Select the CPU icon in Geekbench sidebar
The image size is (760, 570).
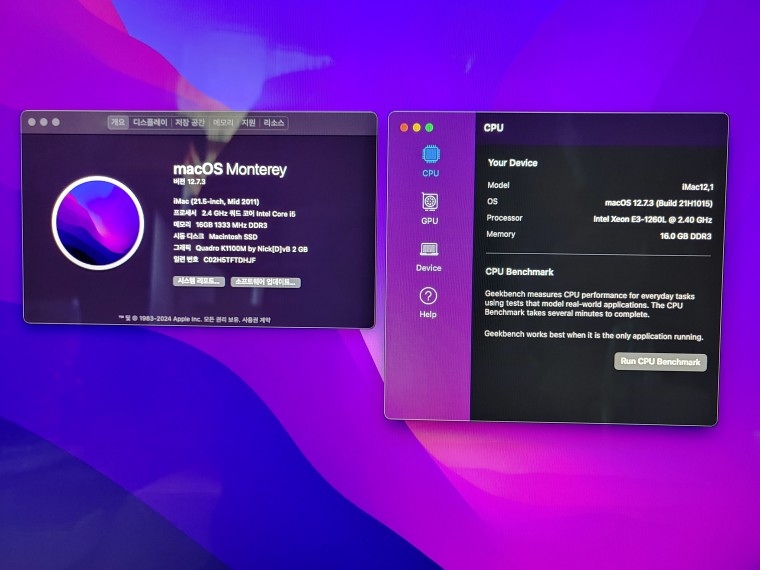click(430, 155)
